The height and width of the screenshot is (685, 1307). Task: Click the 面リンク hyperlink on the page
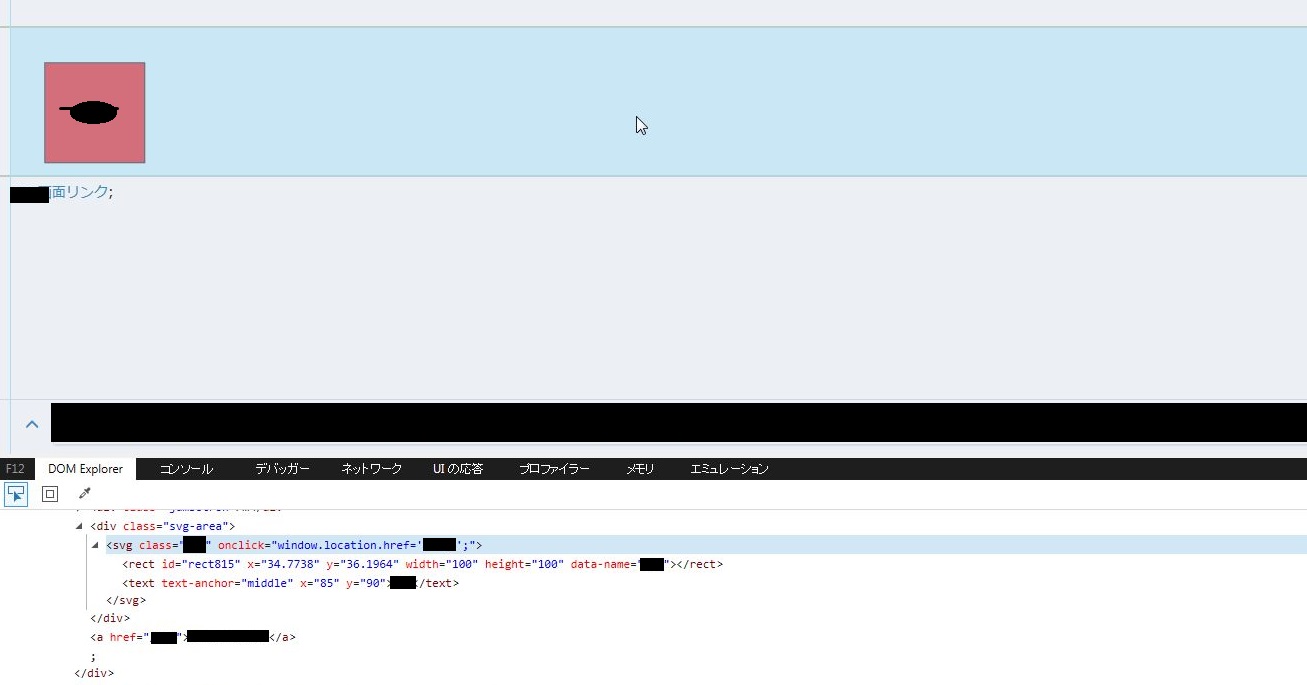click(x=78, y=192)
